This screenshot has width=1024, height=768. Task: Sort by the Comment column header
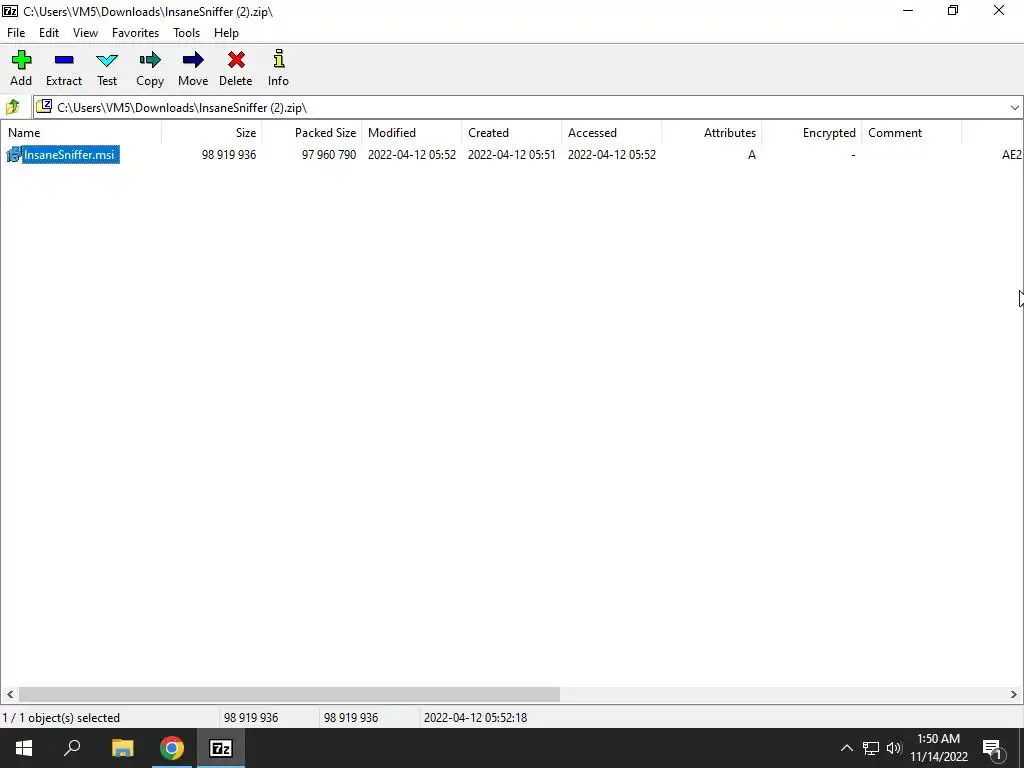911,133
